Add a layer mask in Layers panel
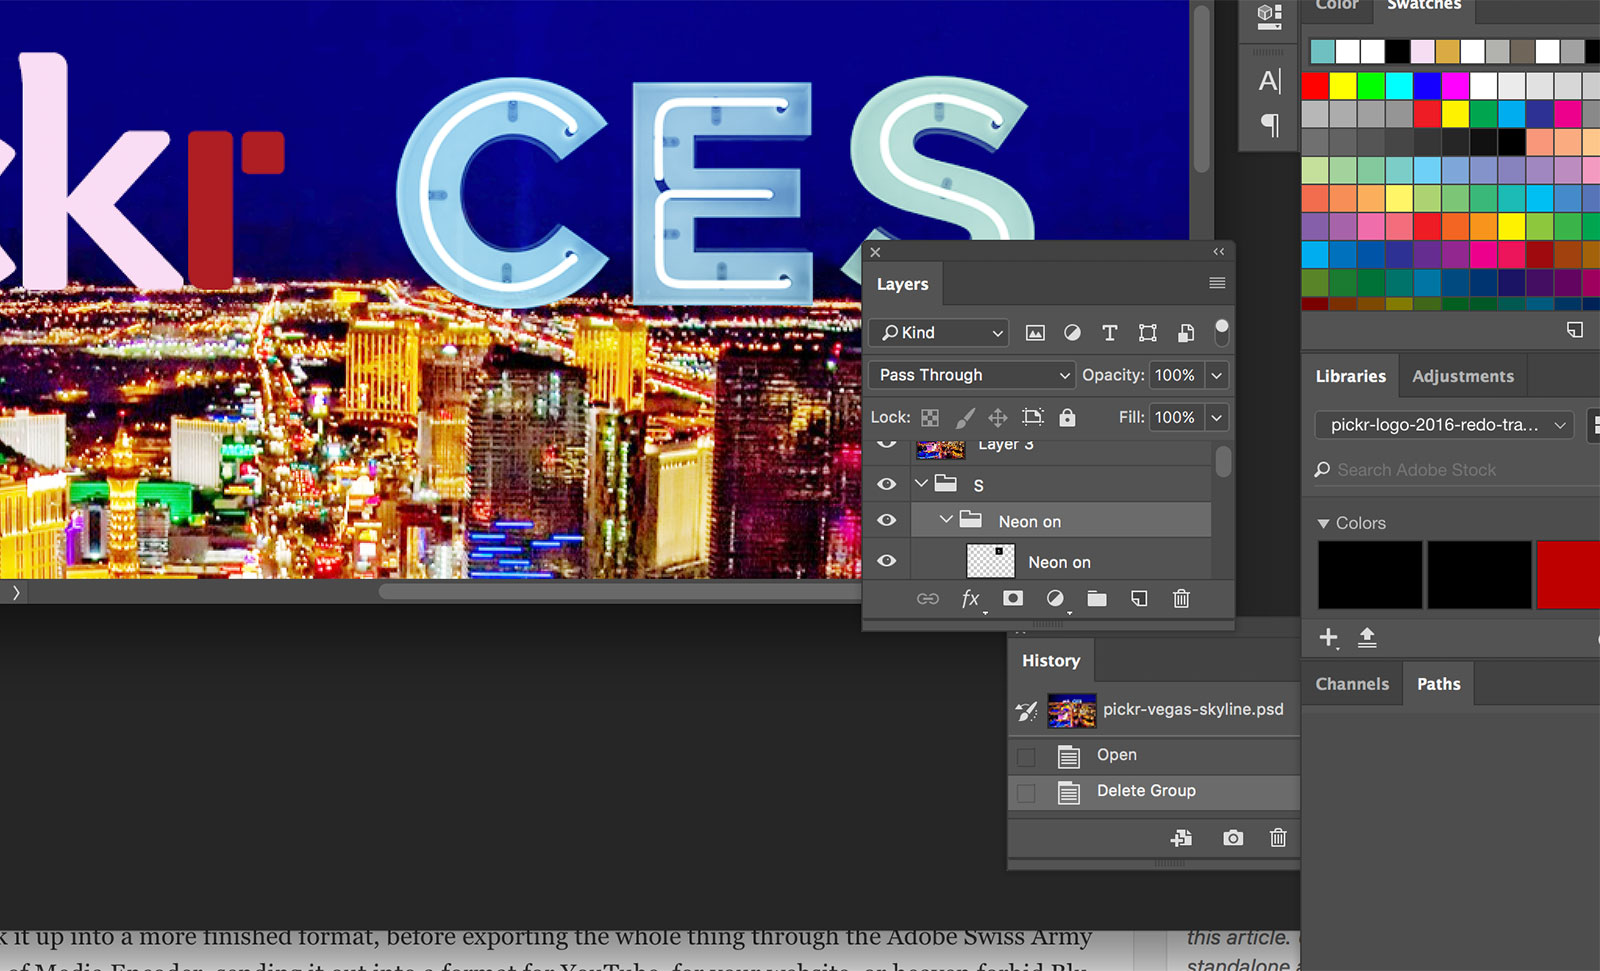1600x971 pixels. pyautogui.click(x=1013, y=599)
